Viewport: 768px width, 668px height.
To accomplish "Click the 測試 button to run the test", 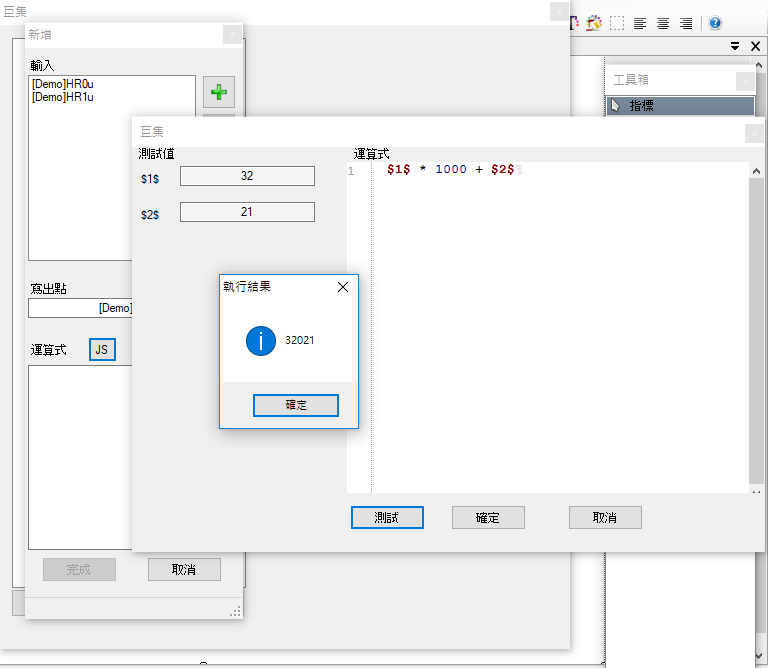I will point(387,518).
